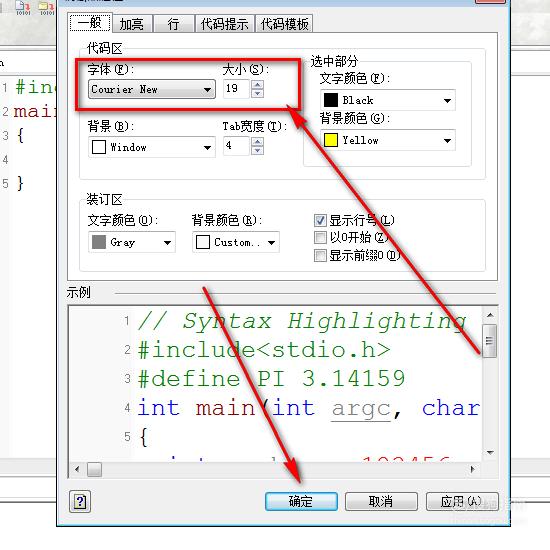550x550 pixels.
Task: Open selection background Yellow dropdown
Action: pyautogui.click(x=388, y=140)
